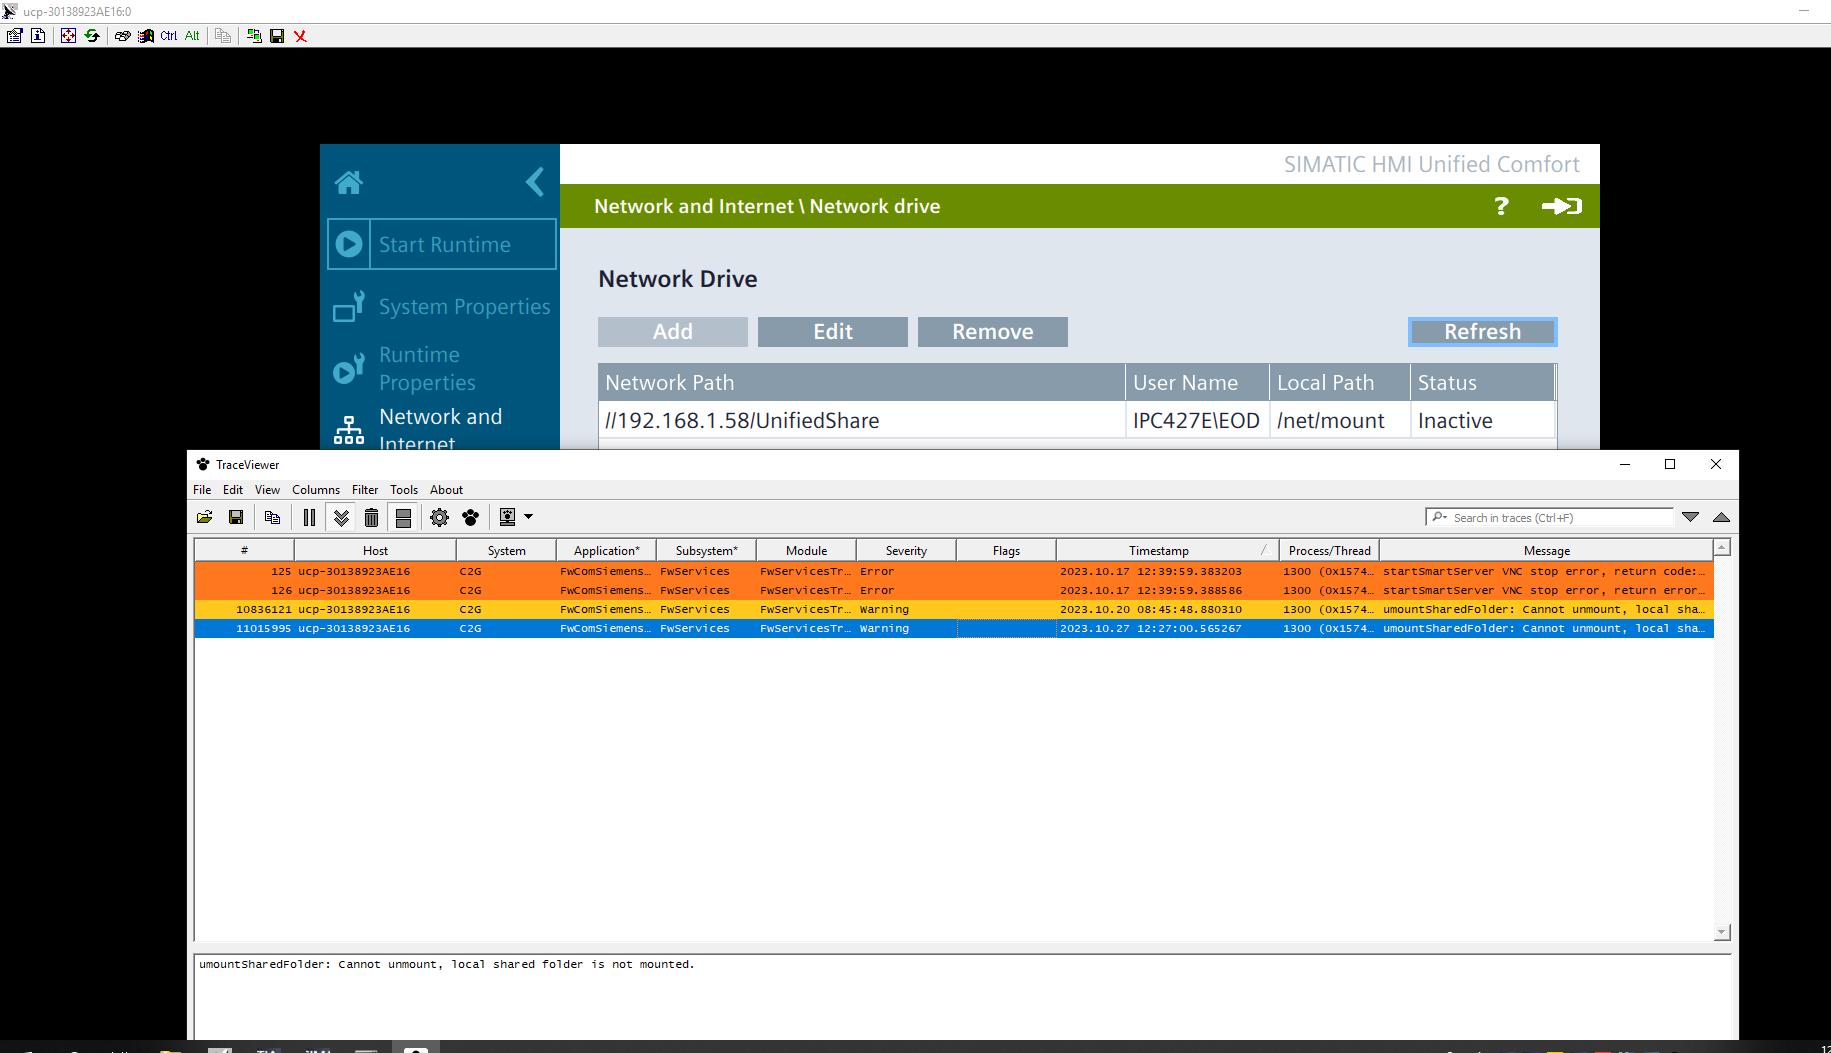This screenshot has width=1831, height=1053.
Task: Edit the selected network drive
Action: pos(833,332)
